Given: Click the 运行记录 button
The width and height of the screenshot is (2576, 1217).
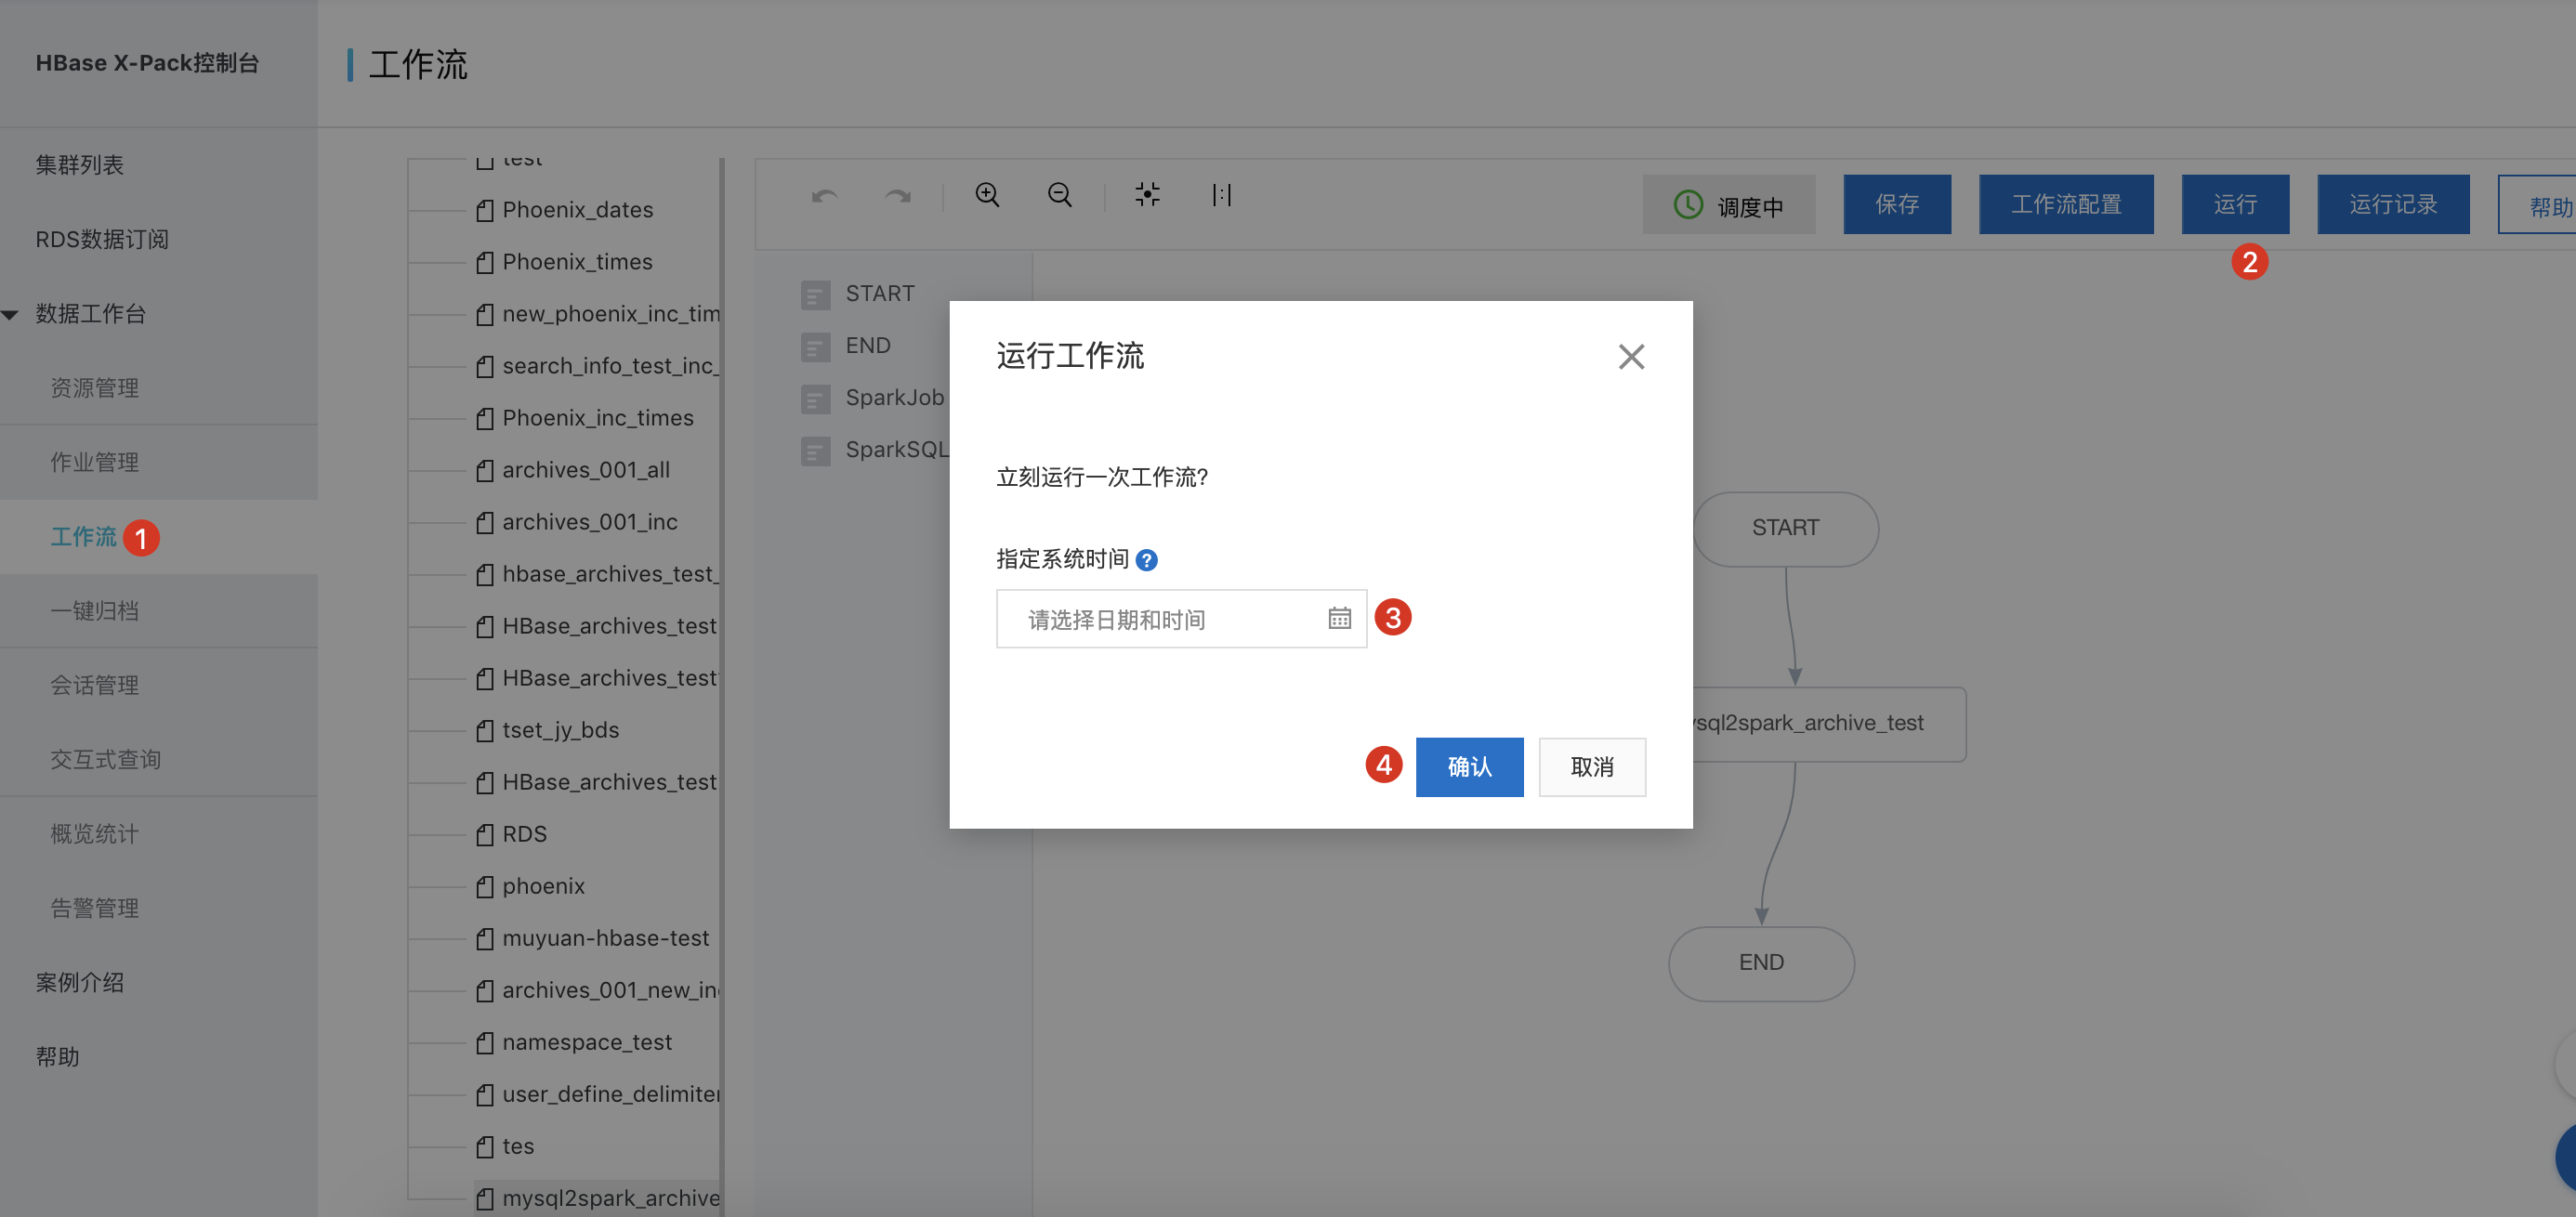Looking at the screenshot, I should (2393, 204).
